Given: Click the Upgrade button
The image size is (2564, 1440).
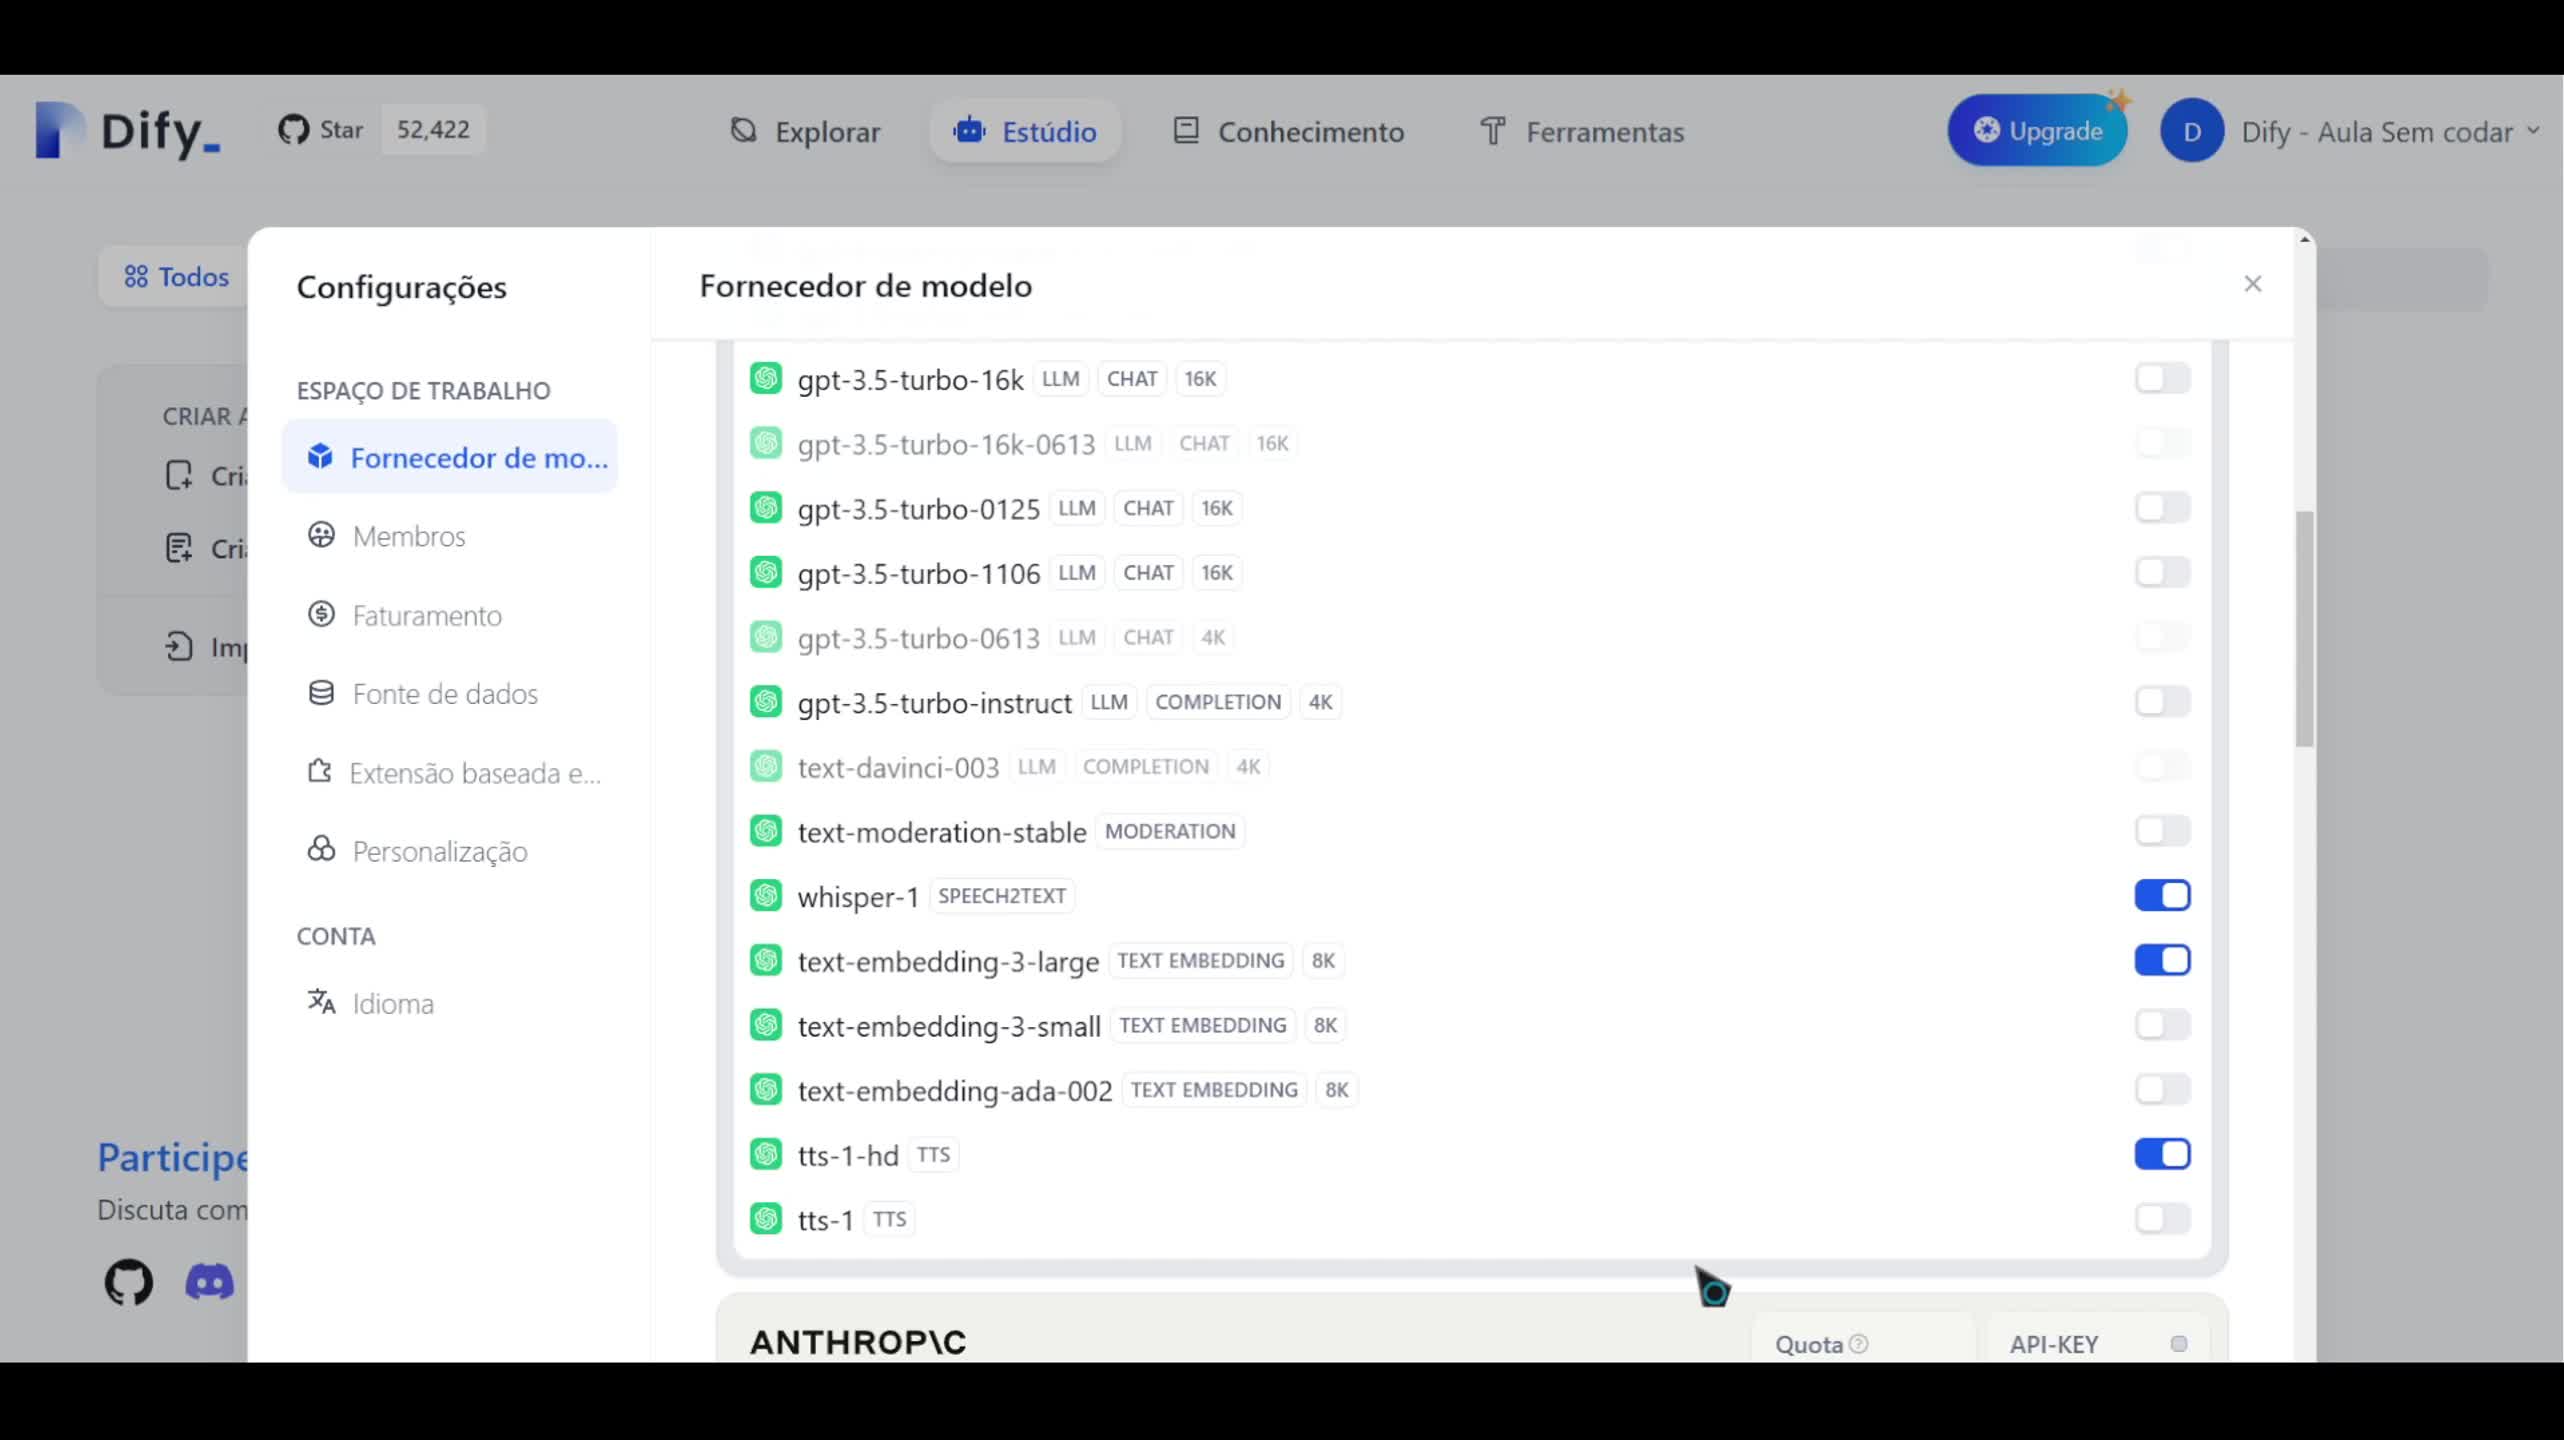Looking at the screenshot, I should pyautogui.click(x=2037, y=129).
